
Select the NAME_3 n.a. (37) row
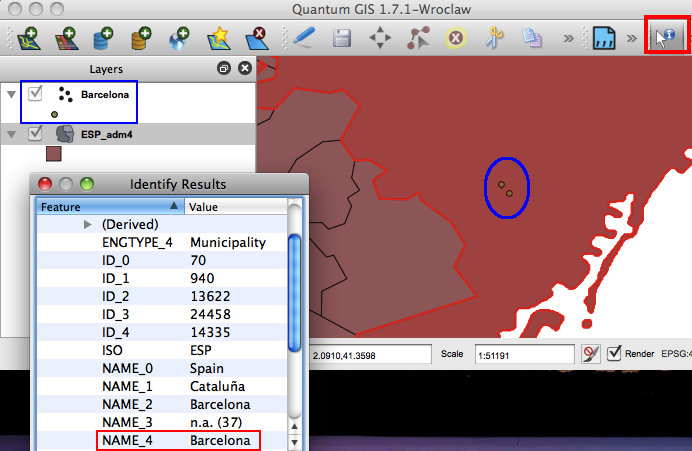coord(162,423)
